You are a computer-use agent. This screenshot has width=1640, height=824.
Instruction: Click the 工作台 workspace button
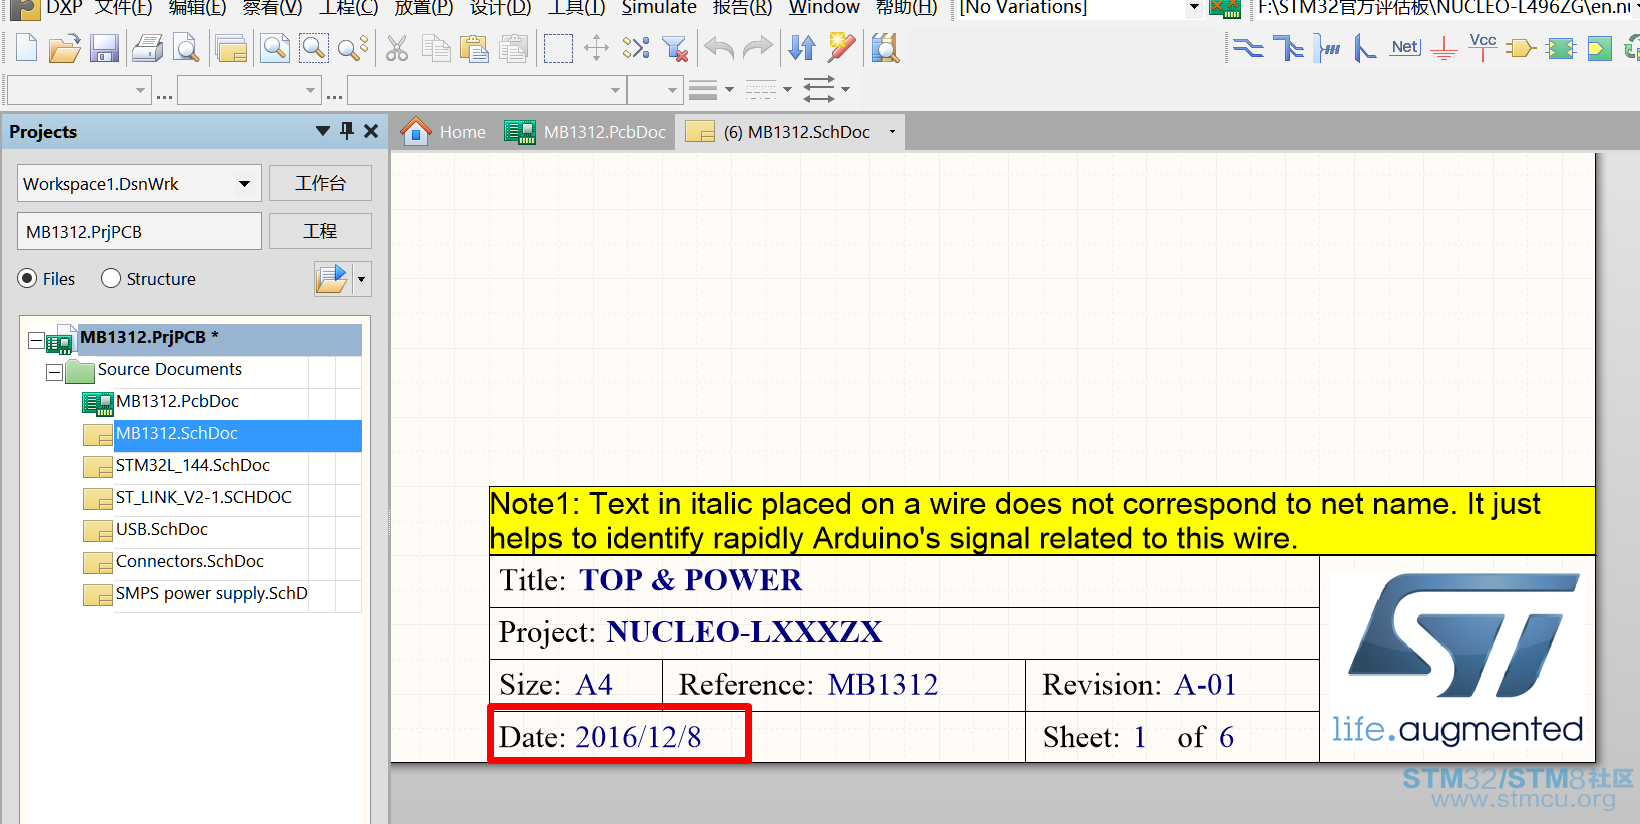click(320, 183)
